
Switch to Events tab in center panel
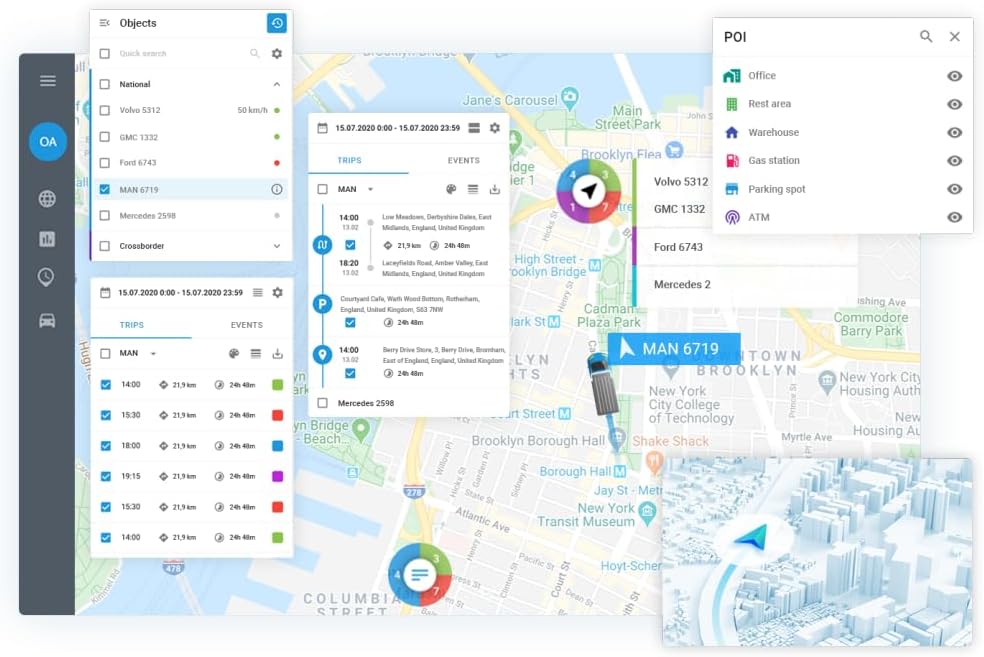pyautogui.click(x=463, y=160)
